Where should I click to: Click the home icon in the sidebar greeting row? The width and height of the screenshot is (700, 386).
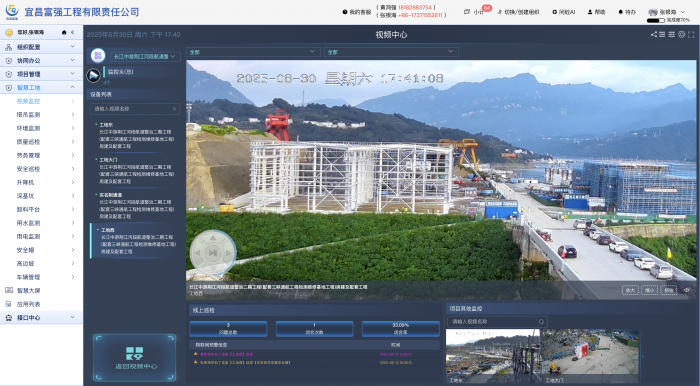pos(64,32)
